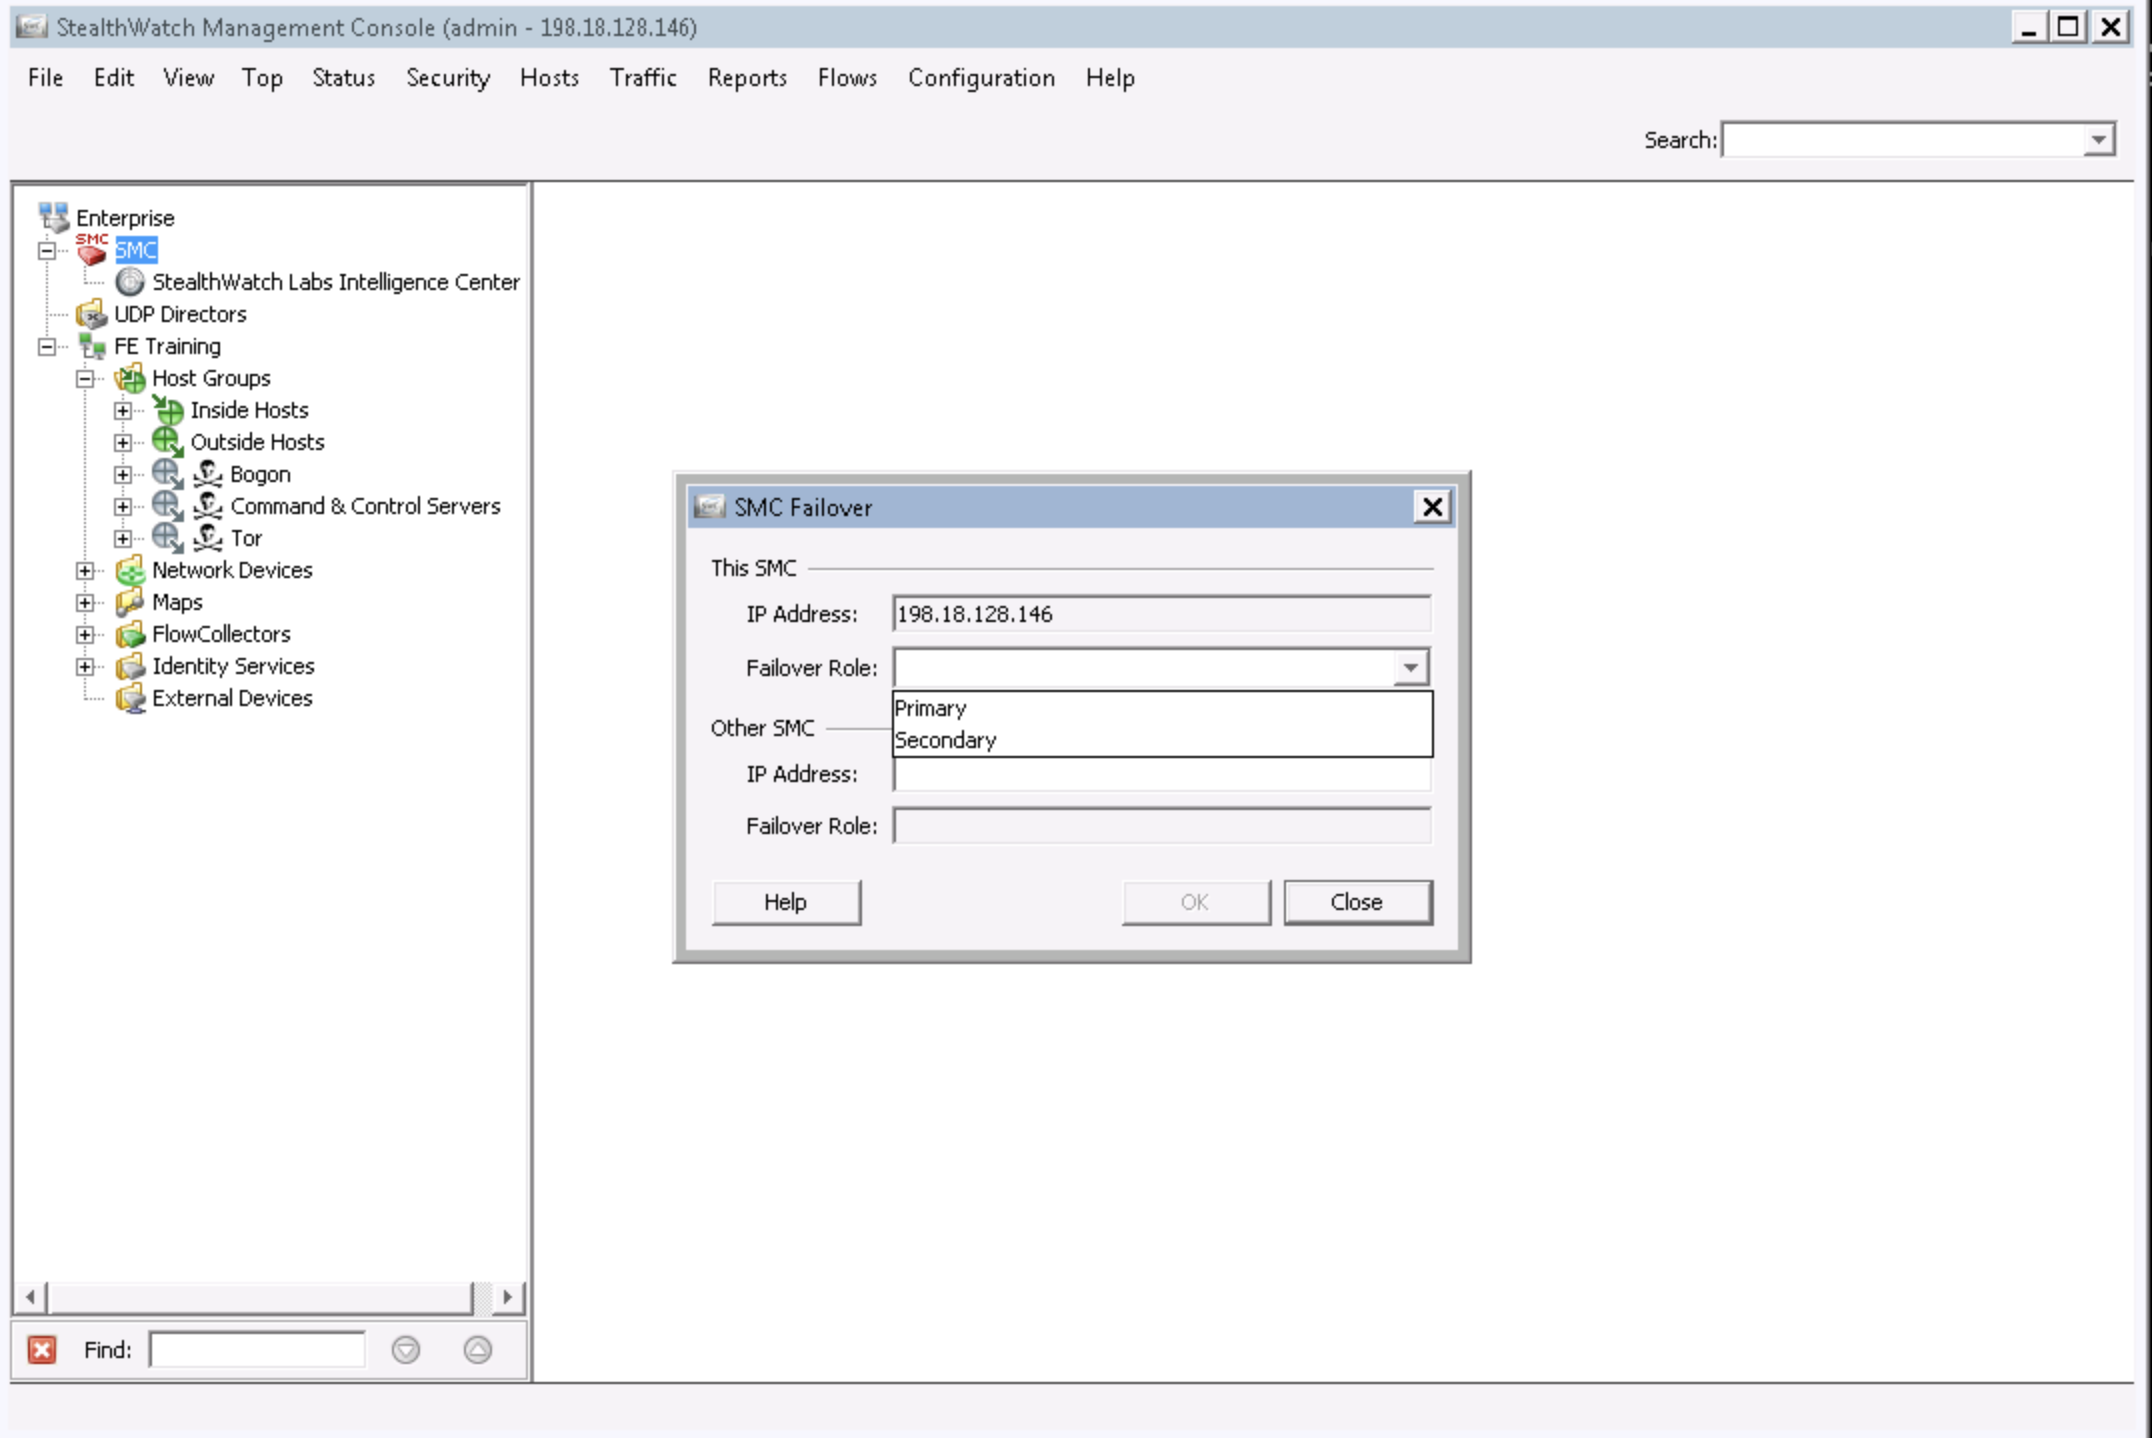The image size is (2152, 1438).
Task: Open the Security menu
Action: [448, 78]
